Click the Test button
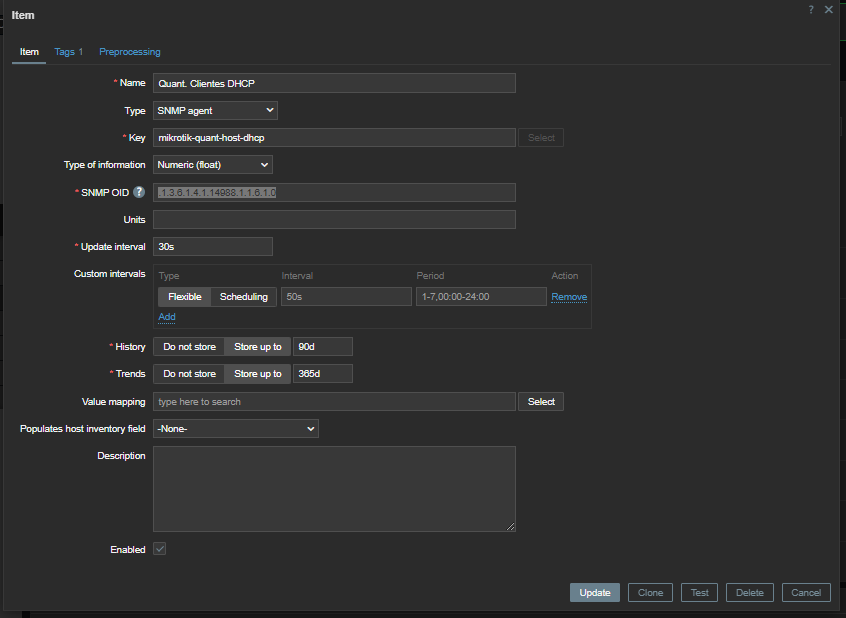 [699, 593]
